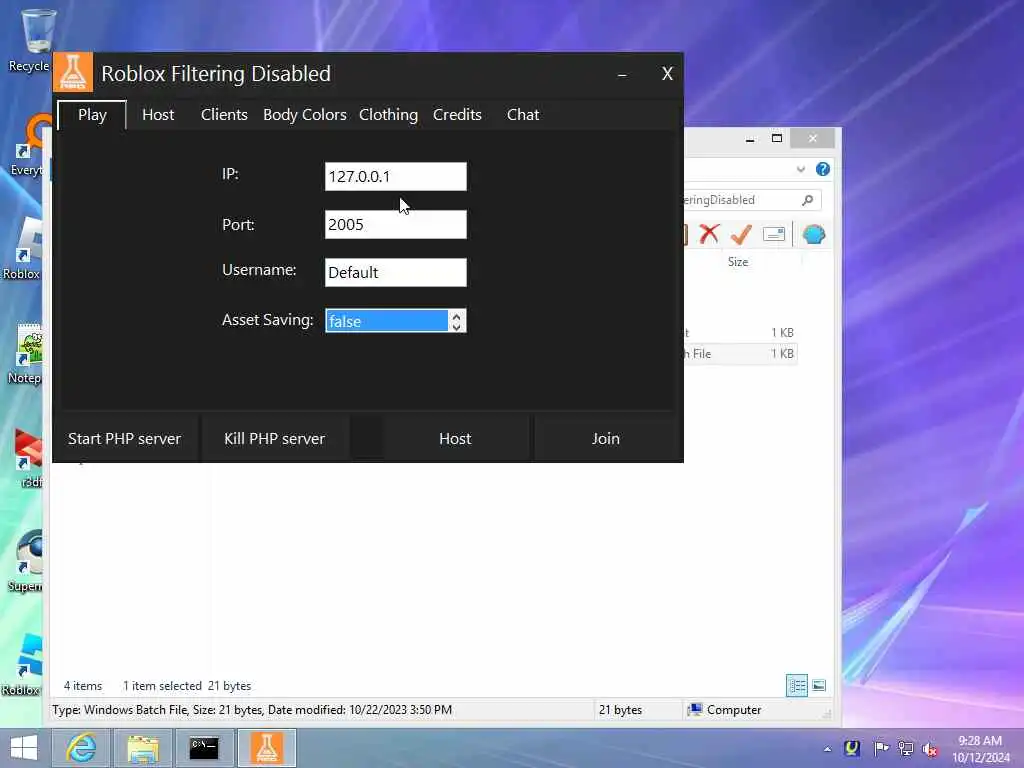The image size is (1024, 768).
Task: Click the yellow U tray icon
Action: 852,748
